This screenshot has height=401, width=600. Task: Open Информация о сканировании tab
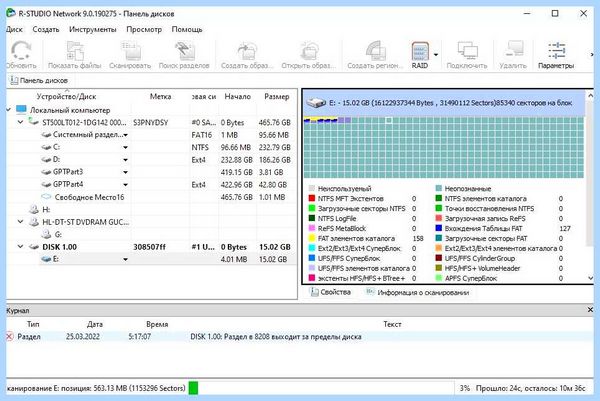pyautogui.click(x=417, y=292)
